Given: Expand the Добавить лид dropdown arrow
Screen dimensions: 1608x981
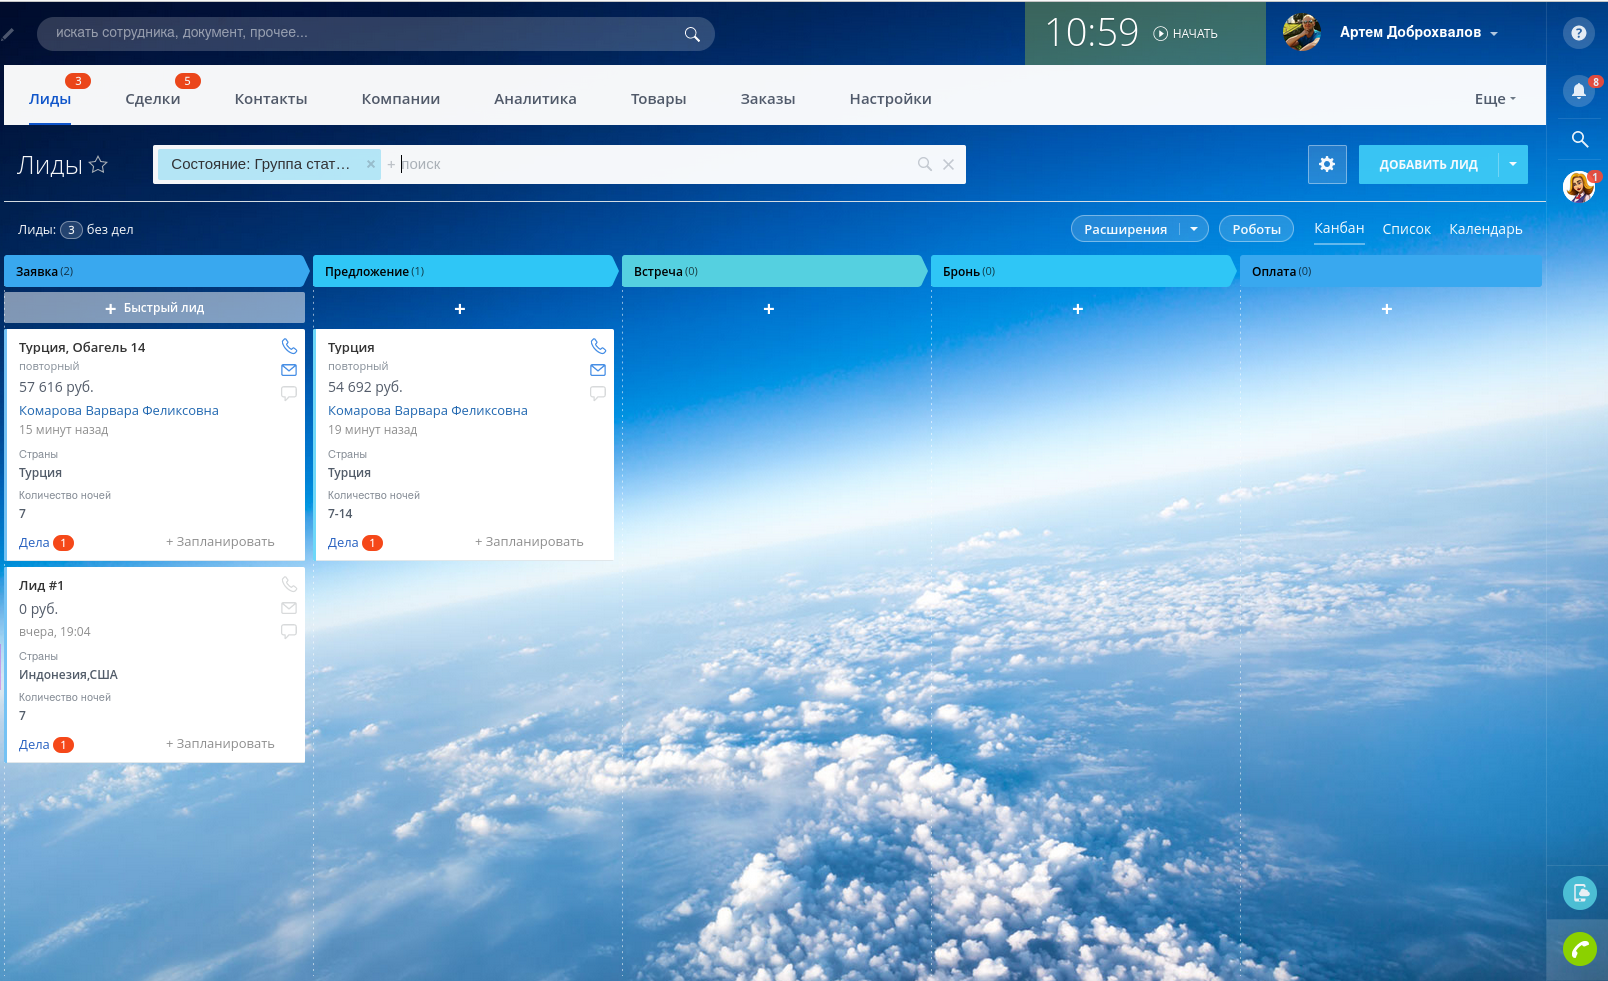Looking at the screenshot, I should (x=1513, y=164).
